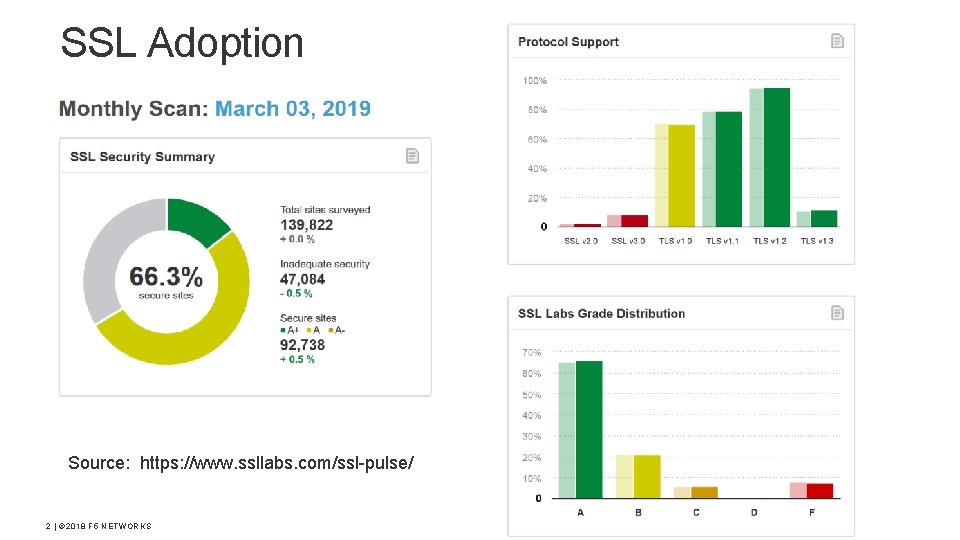Select the inadequate security value 47,084

[302, 280]
